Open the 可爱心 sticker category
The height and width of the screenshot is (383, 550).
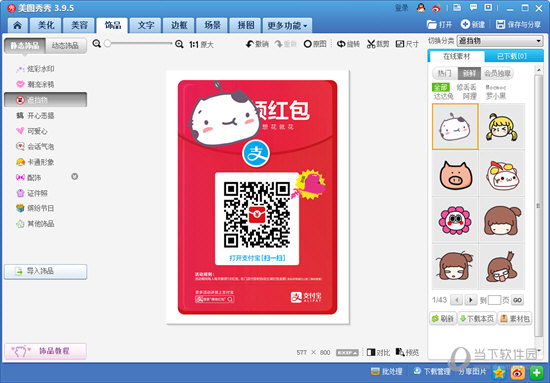click(x=32, y=131)
